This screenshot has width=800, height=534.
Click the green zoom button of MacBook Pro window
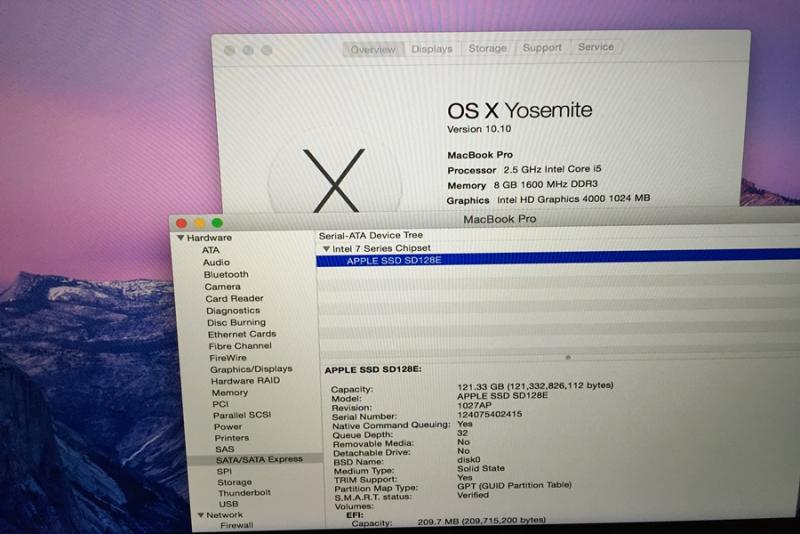pos(217,222)
